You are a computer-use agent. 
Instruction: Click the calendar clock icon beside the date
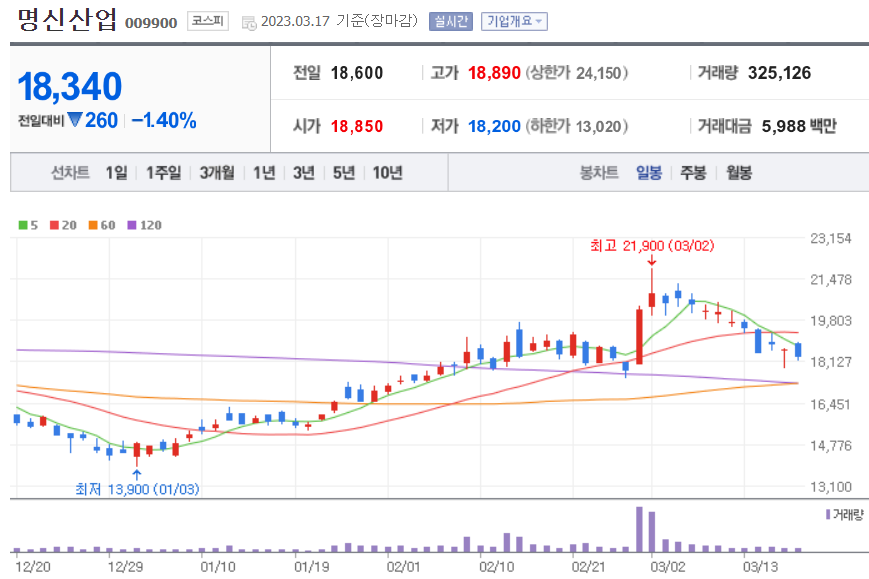[x=249, y=23]
